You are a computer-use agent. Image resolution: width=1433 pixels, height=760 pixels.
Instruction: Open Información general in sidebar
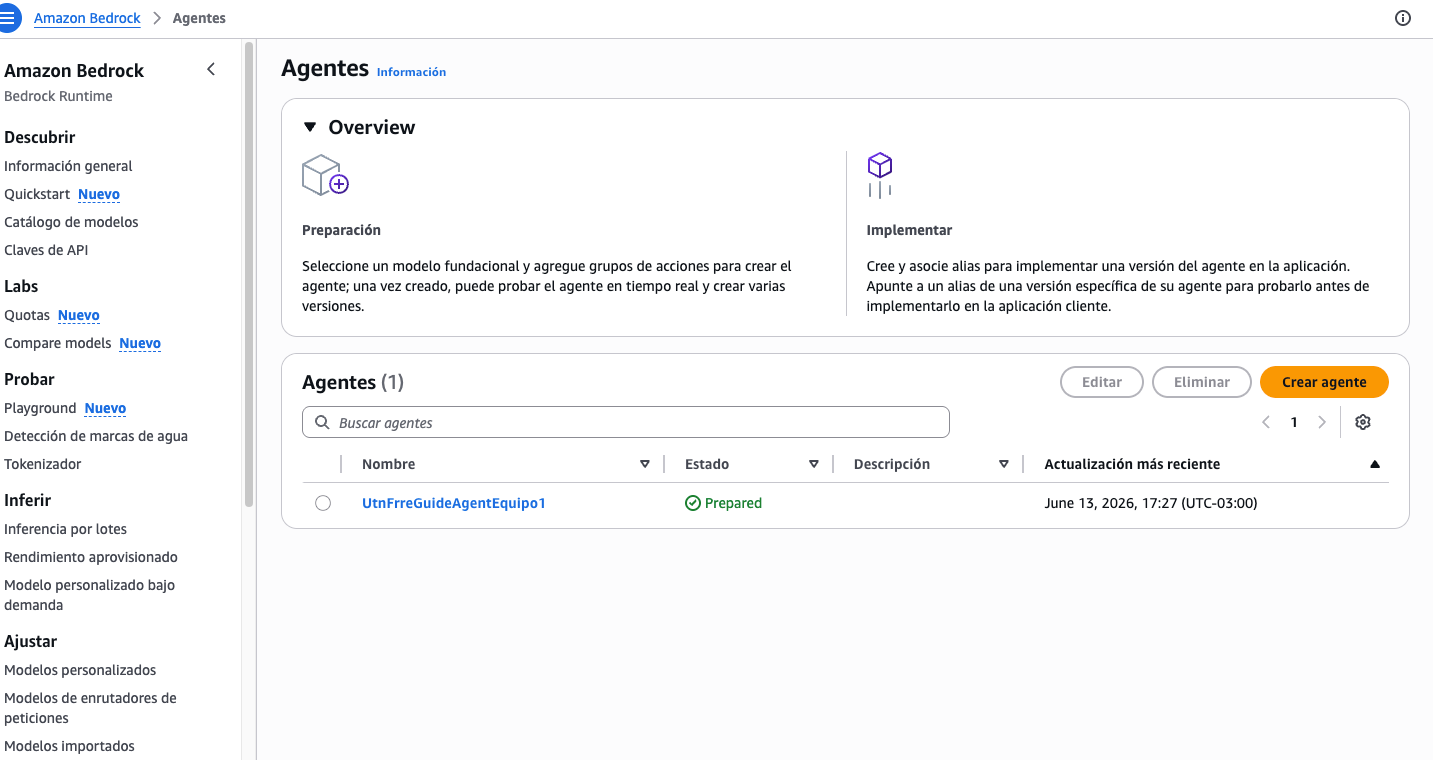coord(68,166)
